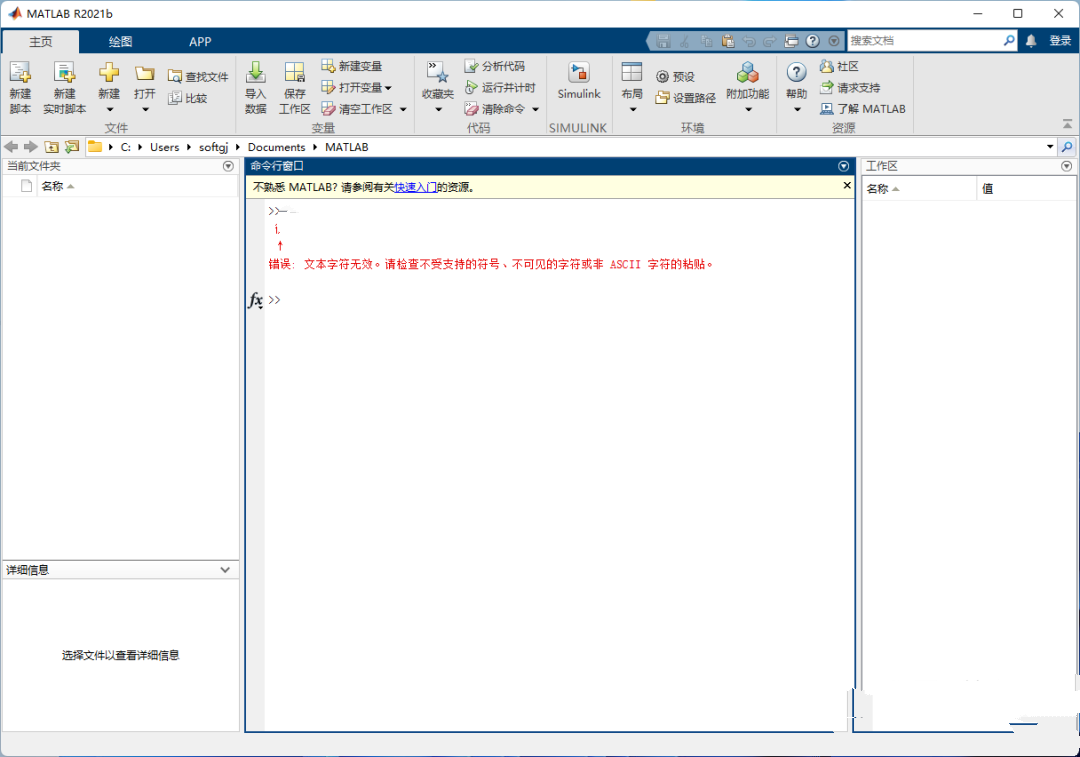
Task: Click the magnifier in the documentation search box
Action: pos(1009,41)
